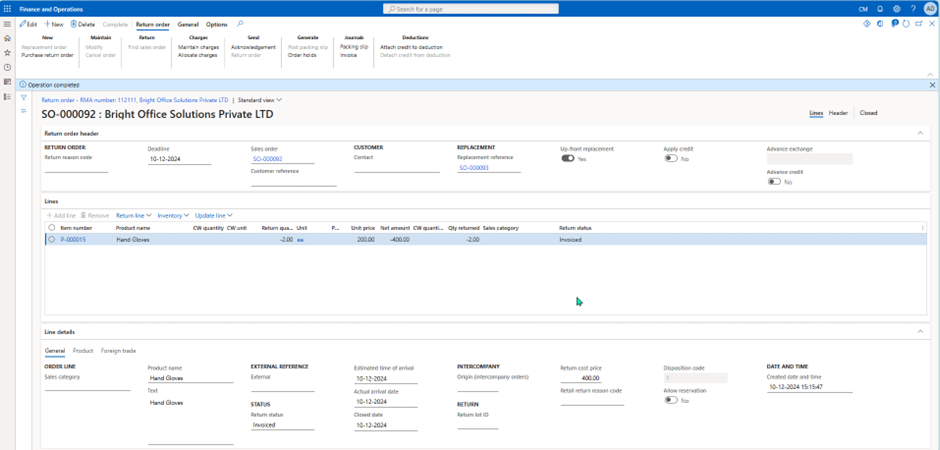The width and height of the screenshot is (940, 450).
Task: Open the Product tab in Line details
Action: click(83, 351)
